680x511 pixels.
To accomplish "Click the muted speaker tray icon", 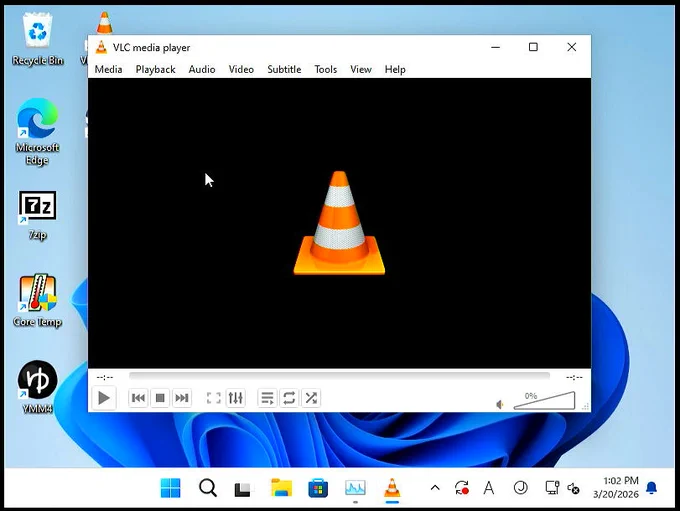I will click(573, 488).
